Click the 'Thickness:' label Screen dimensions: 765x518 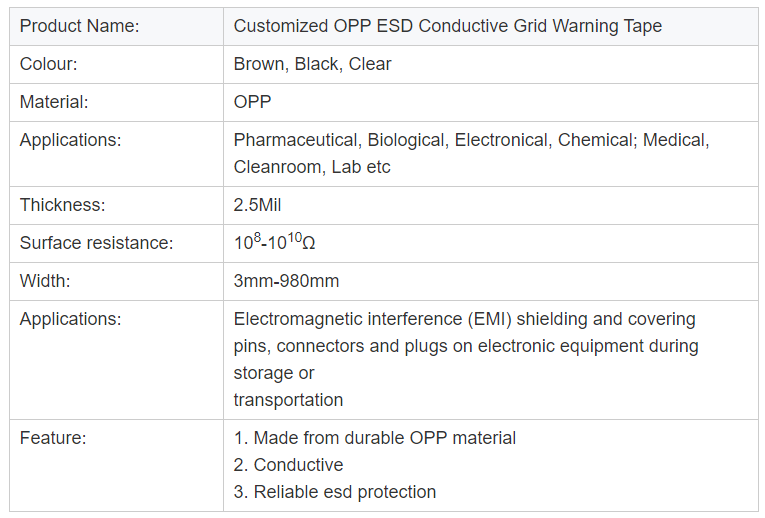62,205
